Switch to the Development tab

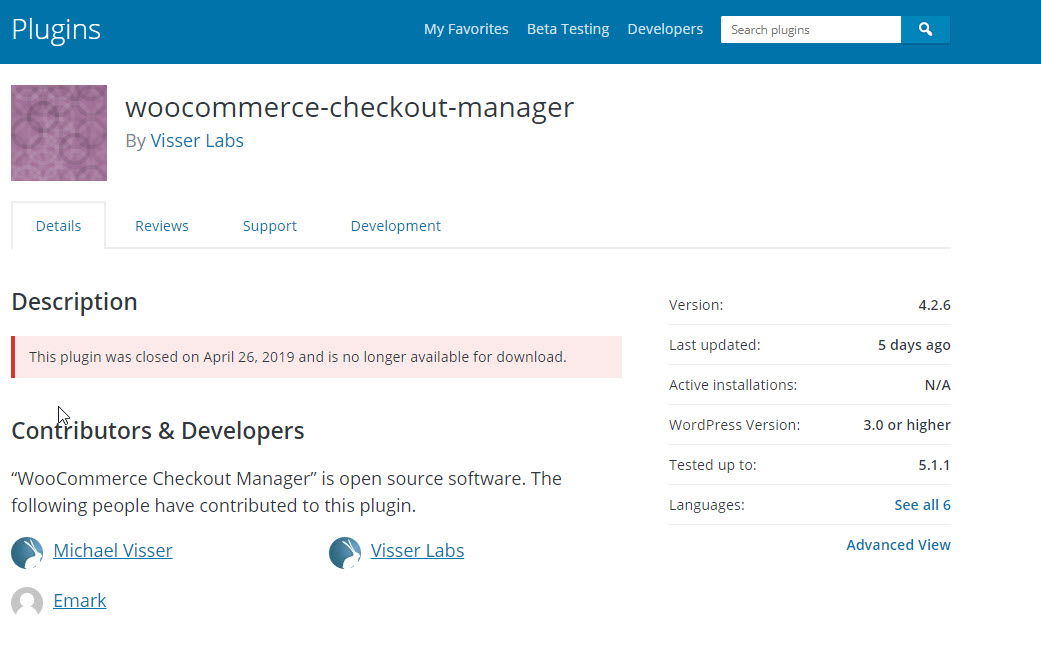(395, 226)
